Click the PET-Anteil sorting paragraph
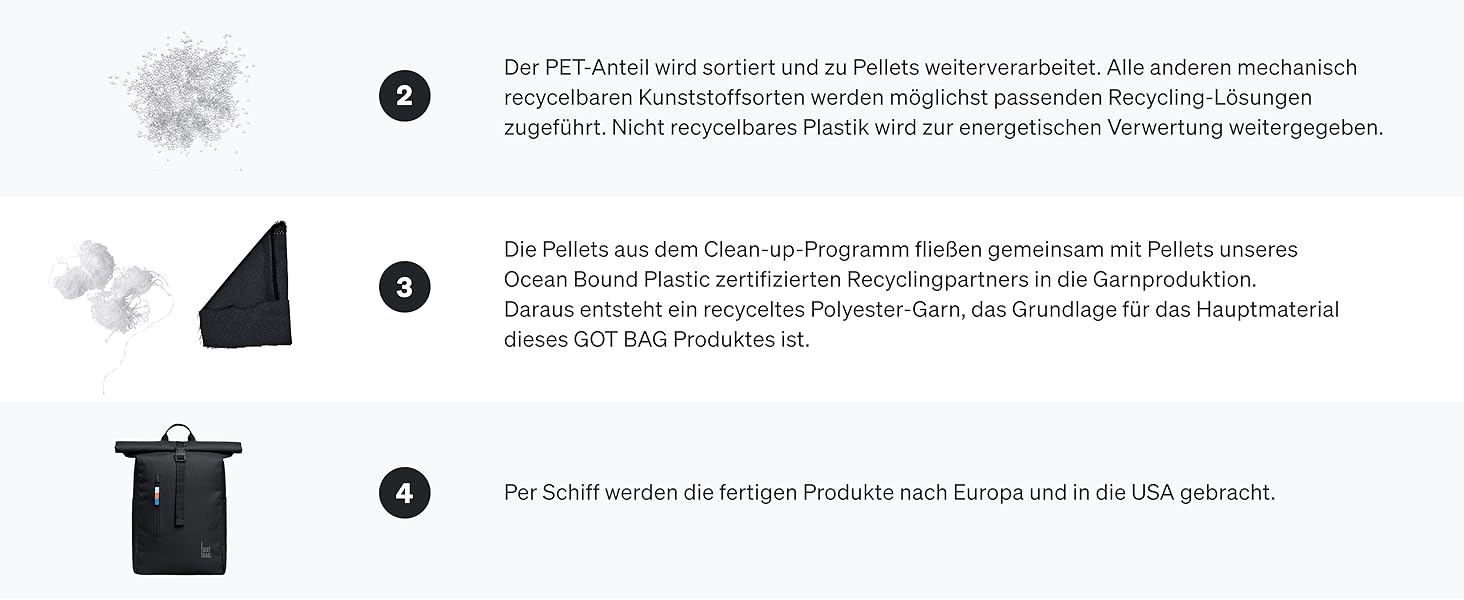 [x=943, y=97]
